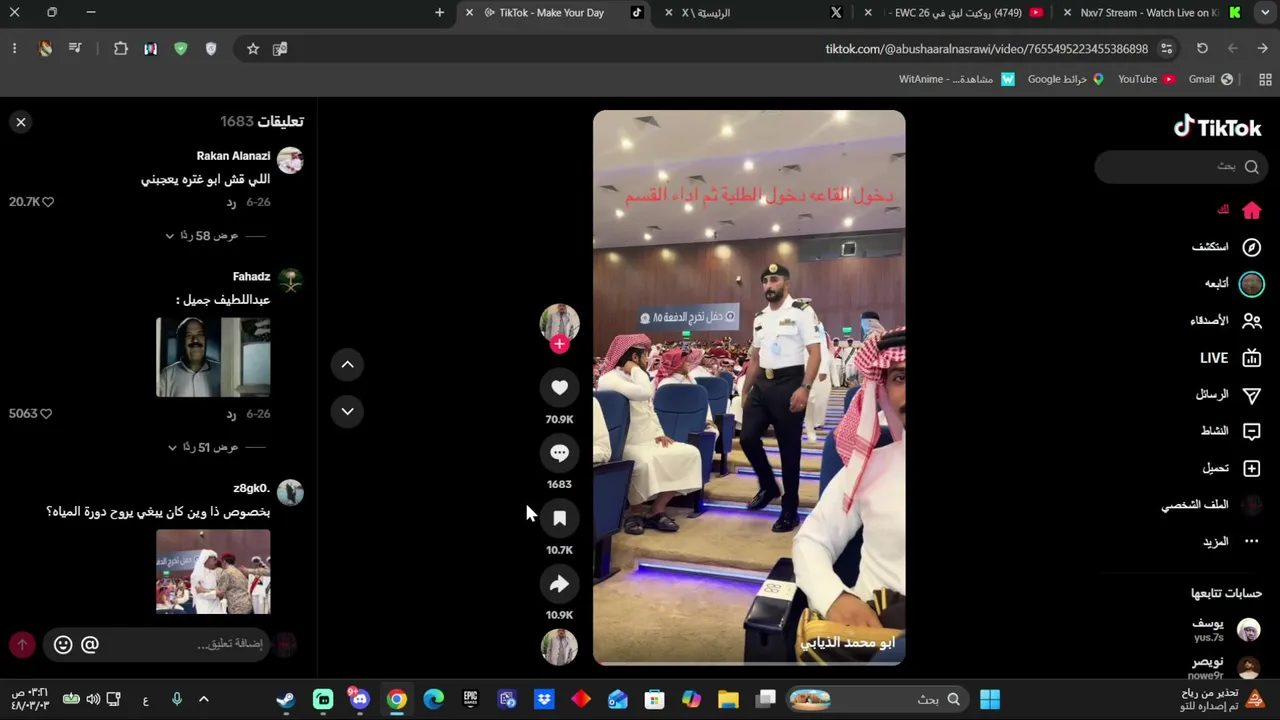
Task: Open the image attached to z8gk0.'s comment
Action: point(213,572)
